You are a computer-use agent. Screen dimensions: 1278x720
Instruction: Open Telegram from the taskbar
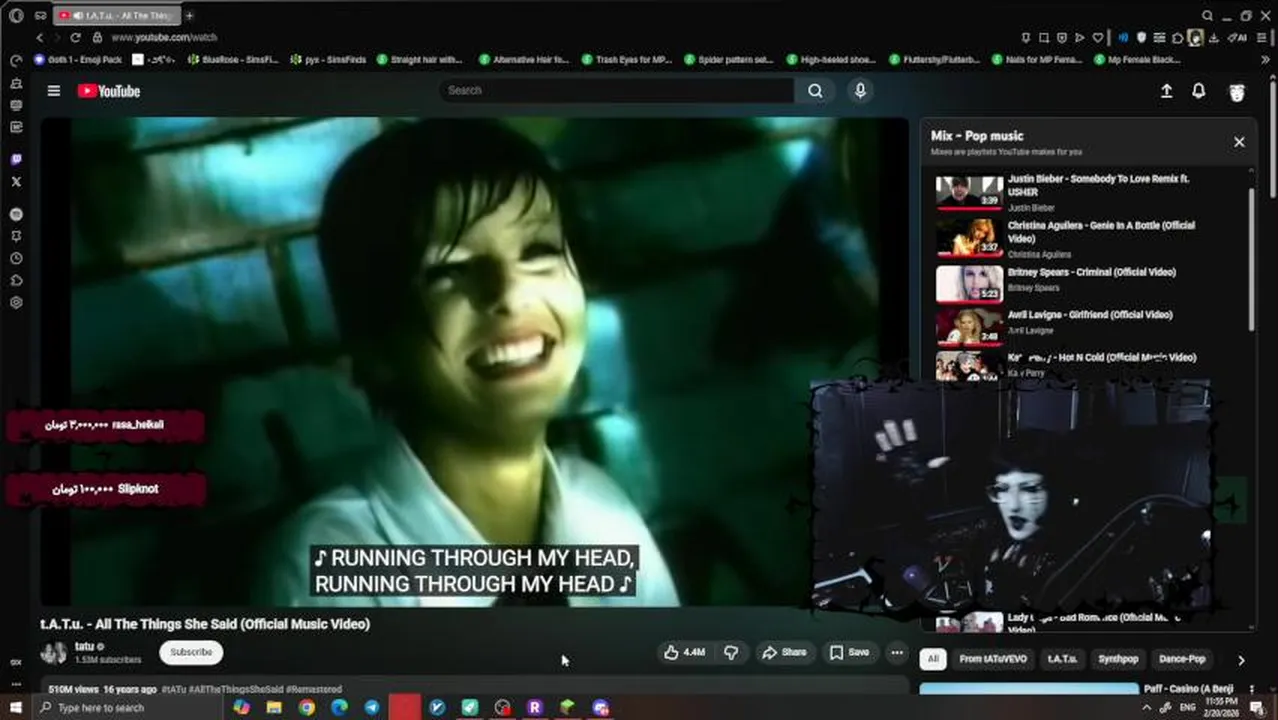(372, 707)
